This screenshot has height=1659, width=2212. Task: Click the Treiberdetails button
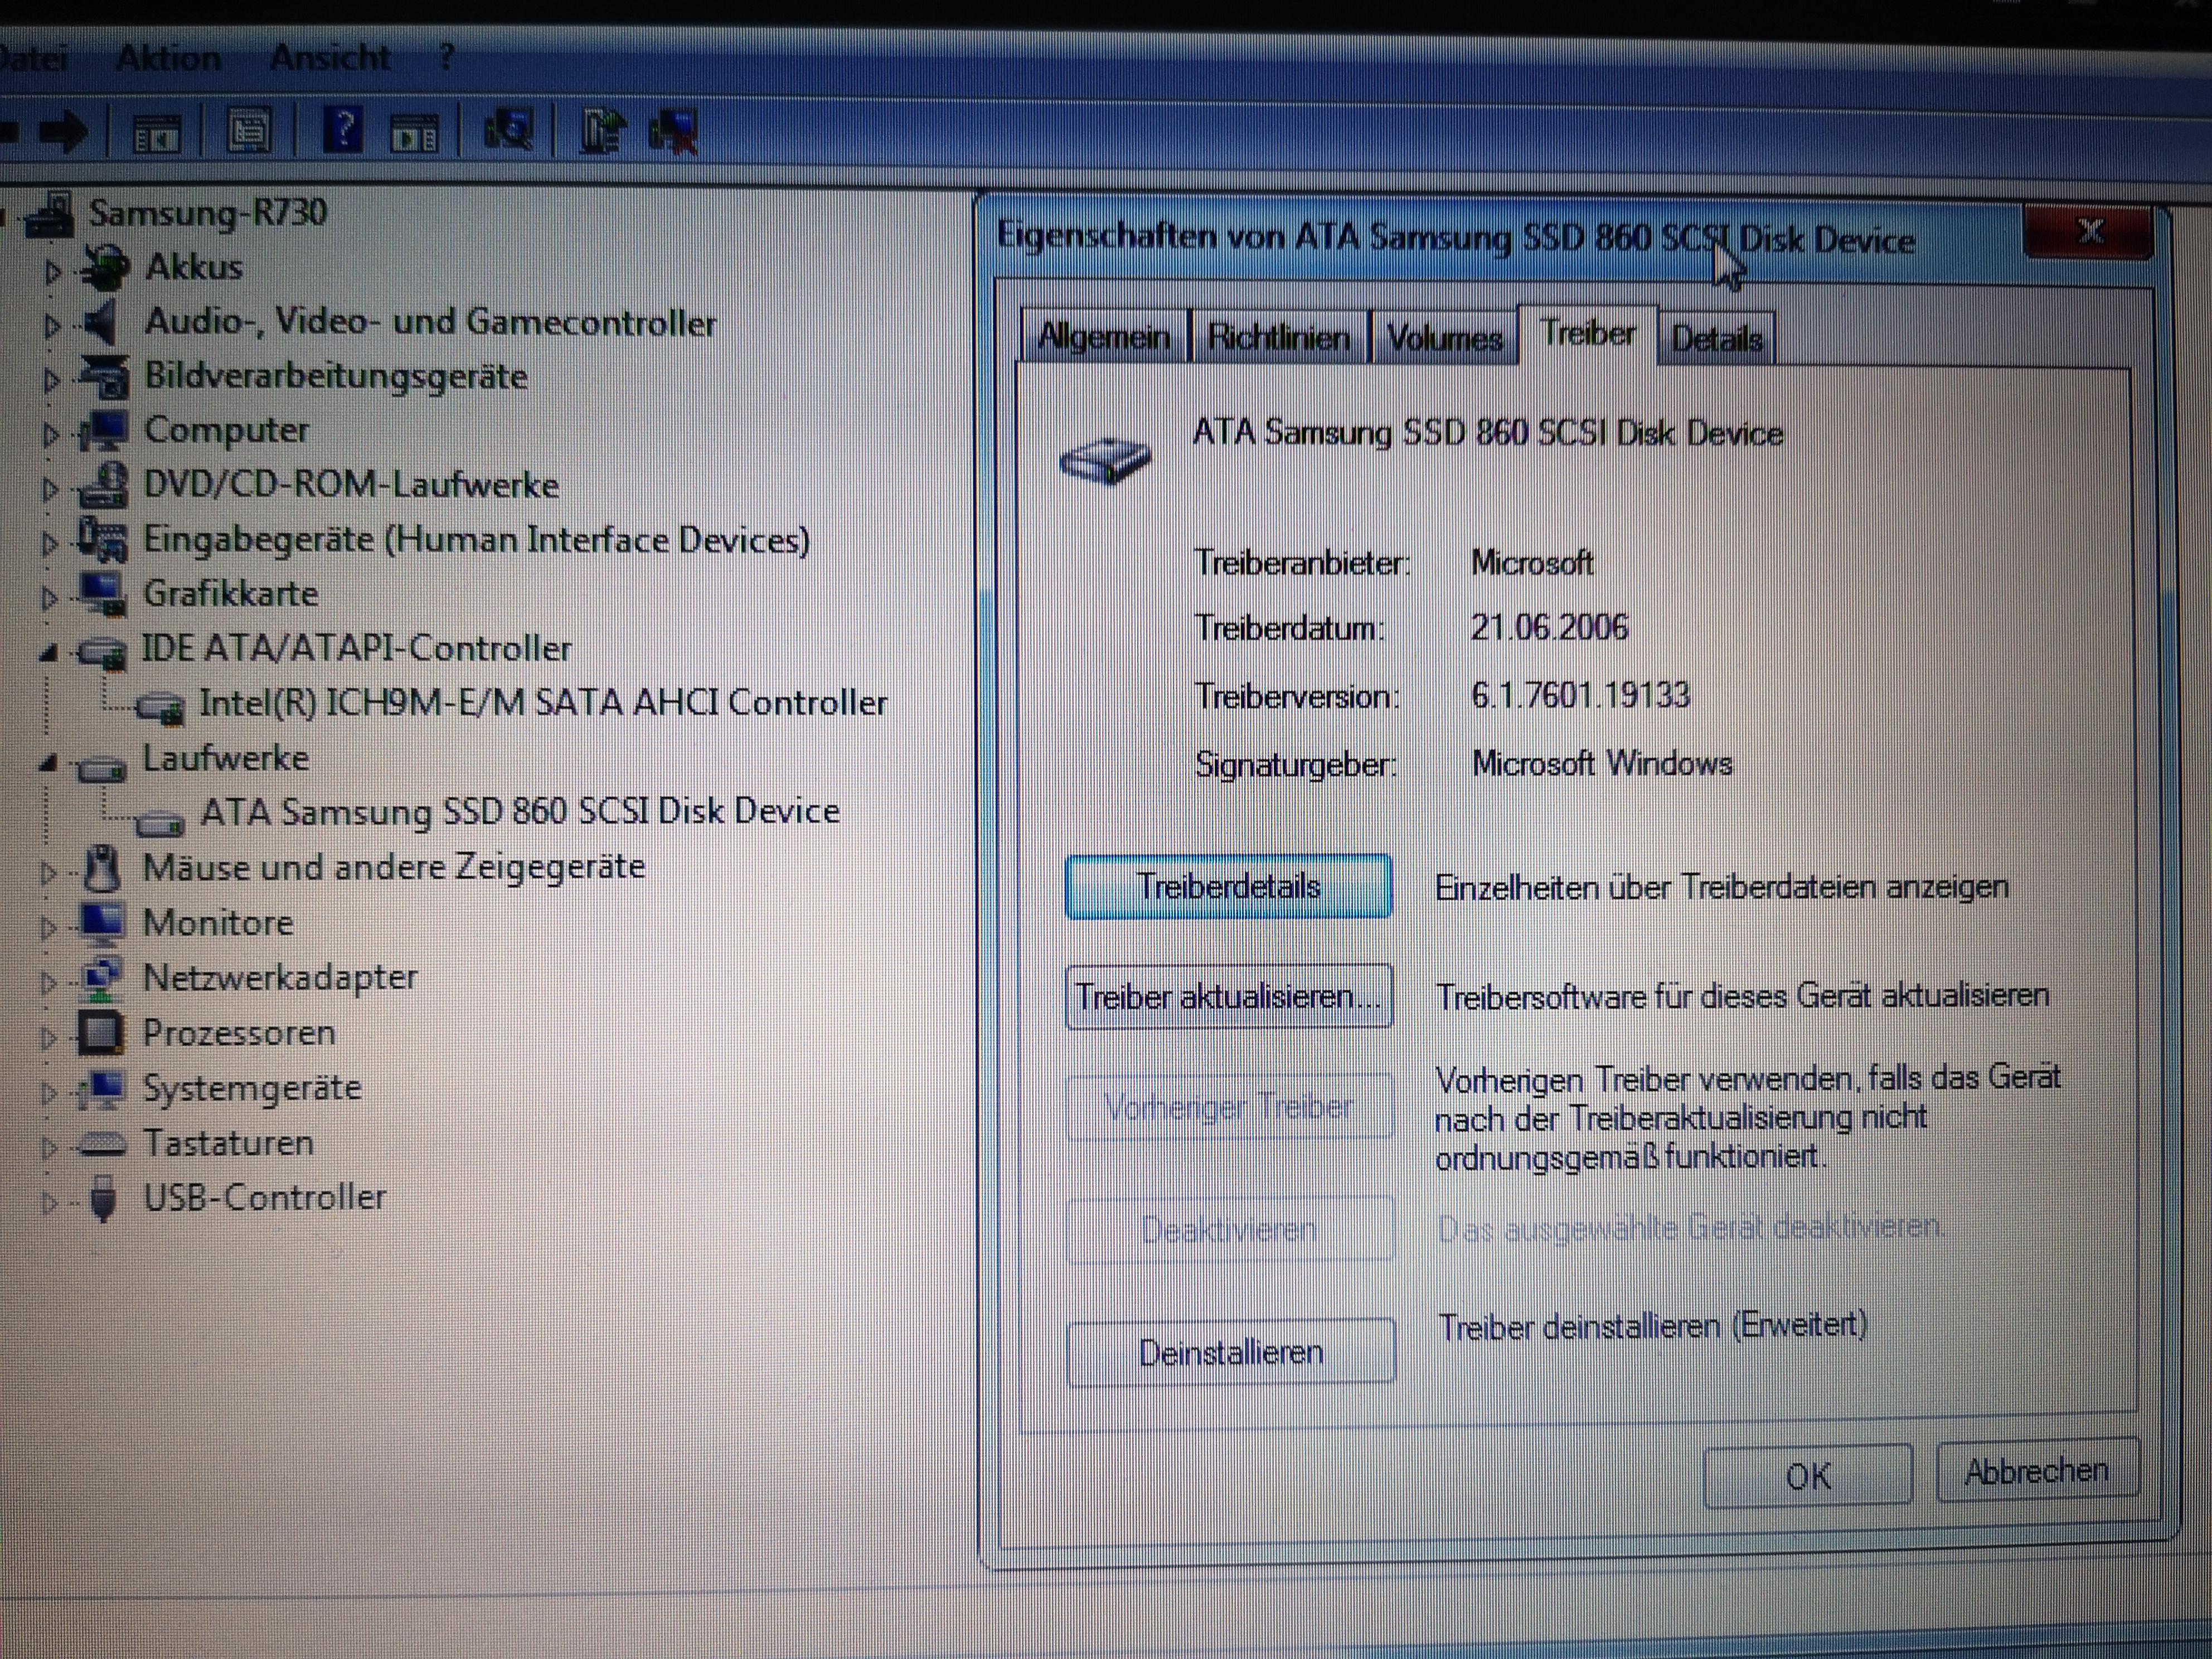1228,887
